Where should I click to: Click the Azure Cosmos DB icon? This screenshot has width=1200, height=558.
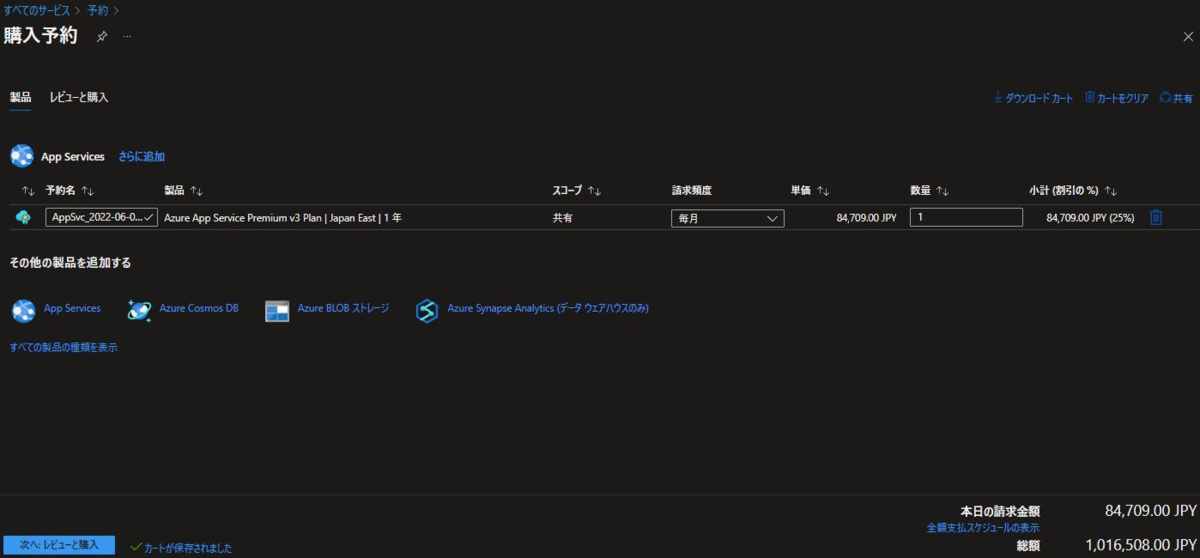(x=139, y=310)
